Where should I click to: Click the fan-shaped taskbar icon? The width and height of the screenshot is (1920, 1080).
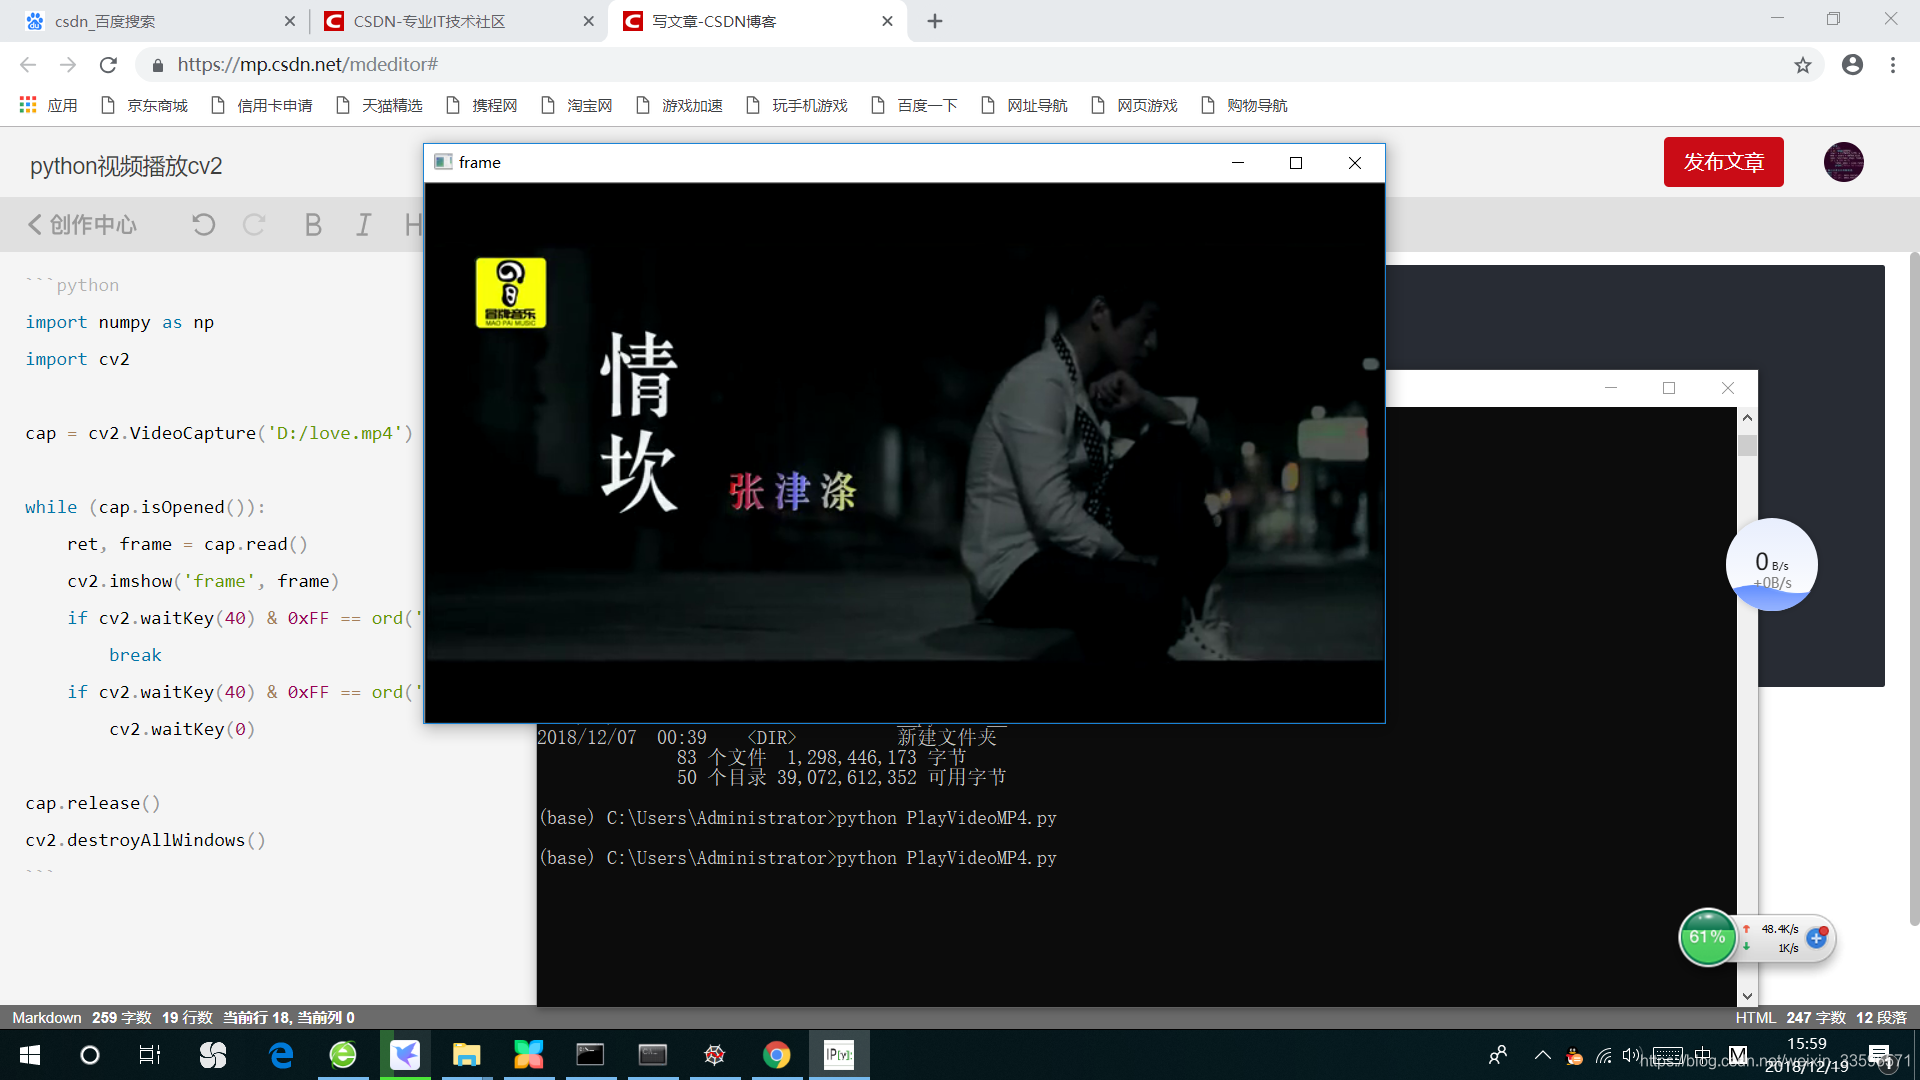pyautogui.click(x=213, y=1055)
